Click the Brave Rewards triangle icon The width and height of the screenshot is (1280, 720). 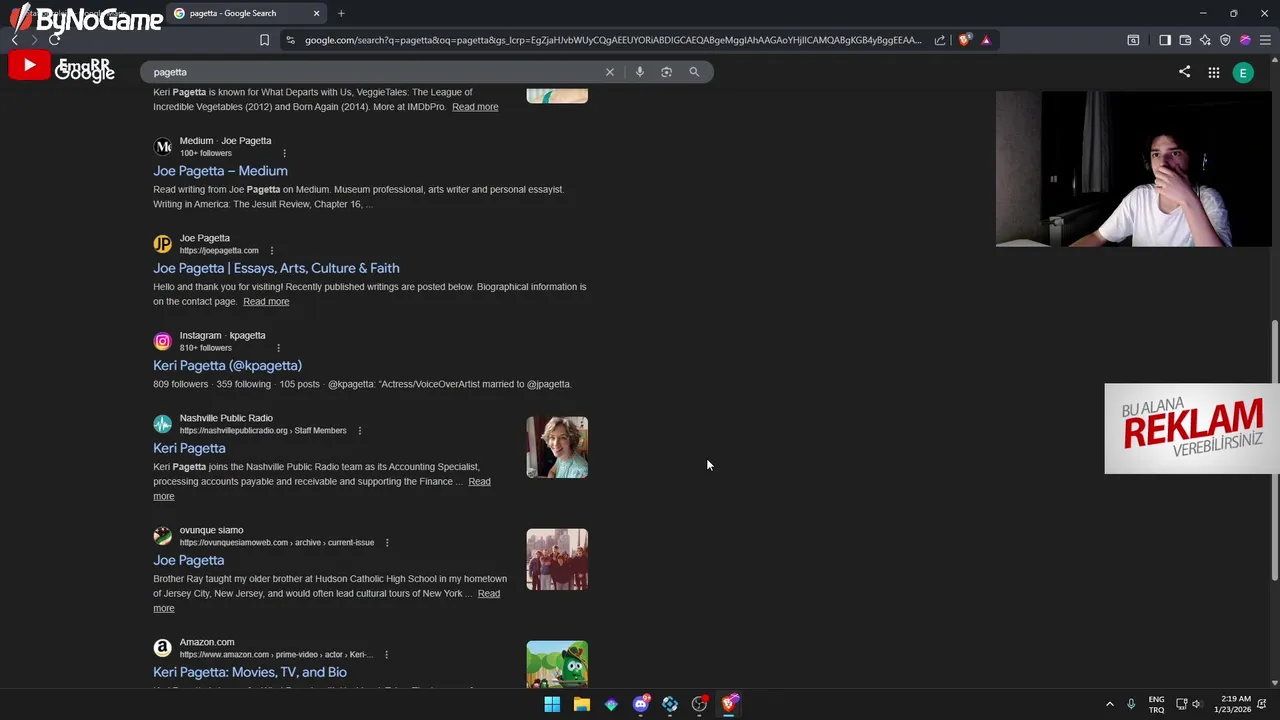(986, 40)
